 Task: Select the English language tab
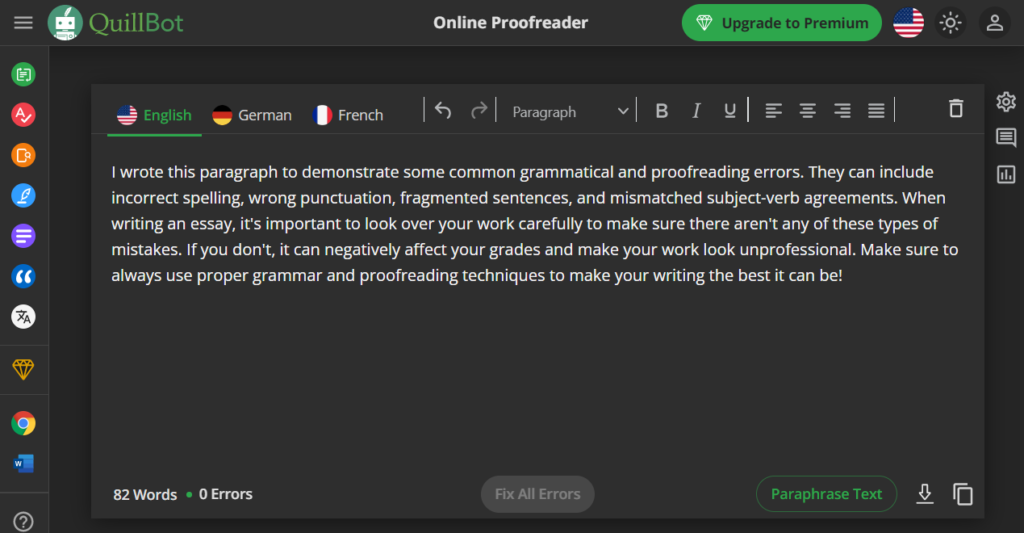pyautogui.click(x=154, y=115)
